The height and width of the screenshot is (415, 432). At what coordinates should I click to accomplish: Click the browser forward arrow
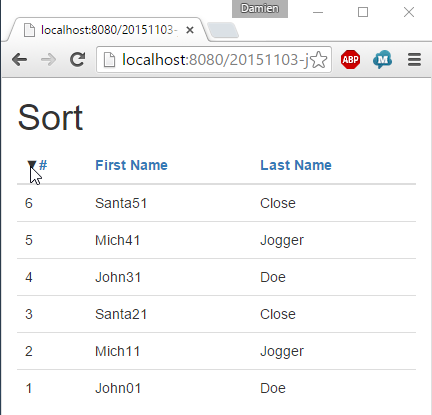48,60
